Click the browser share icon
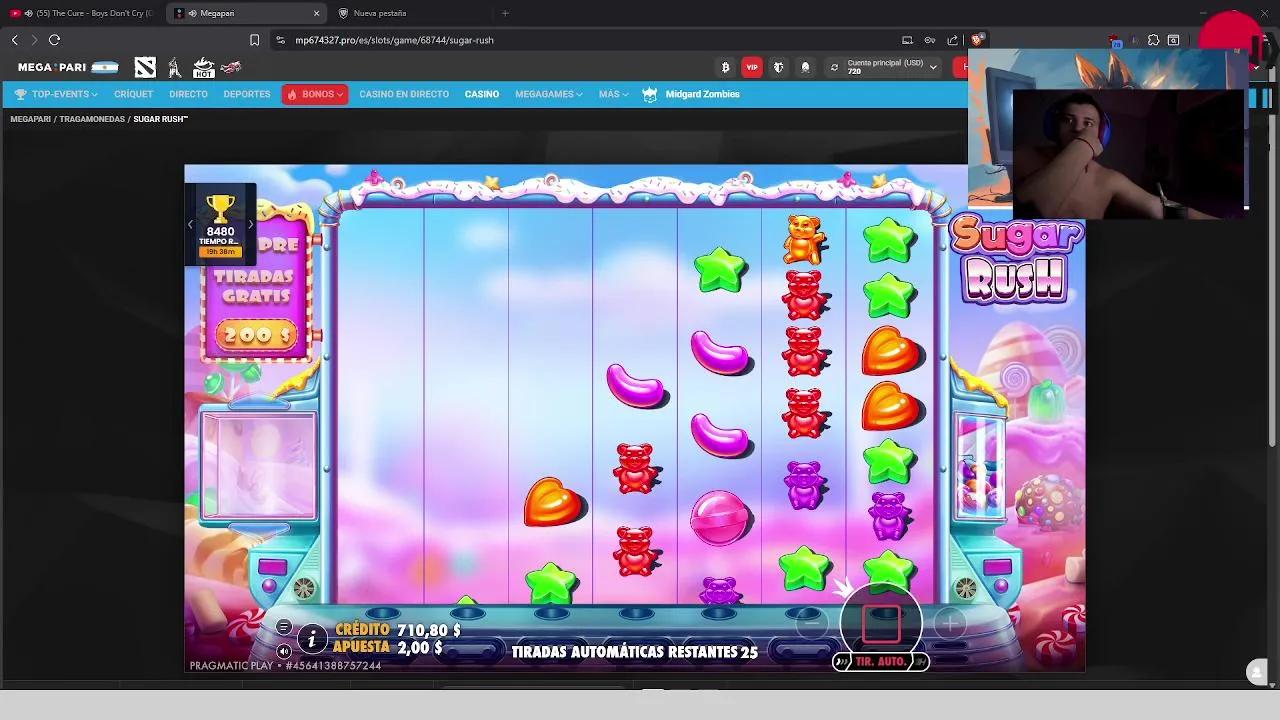The width and height of the screenshot is (1280, 720). point(950,40)
